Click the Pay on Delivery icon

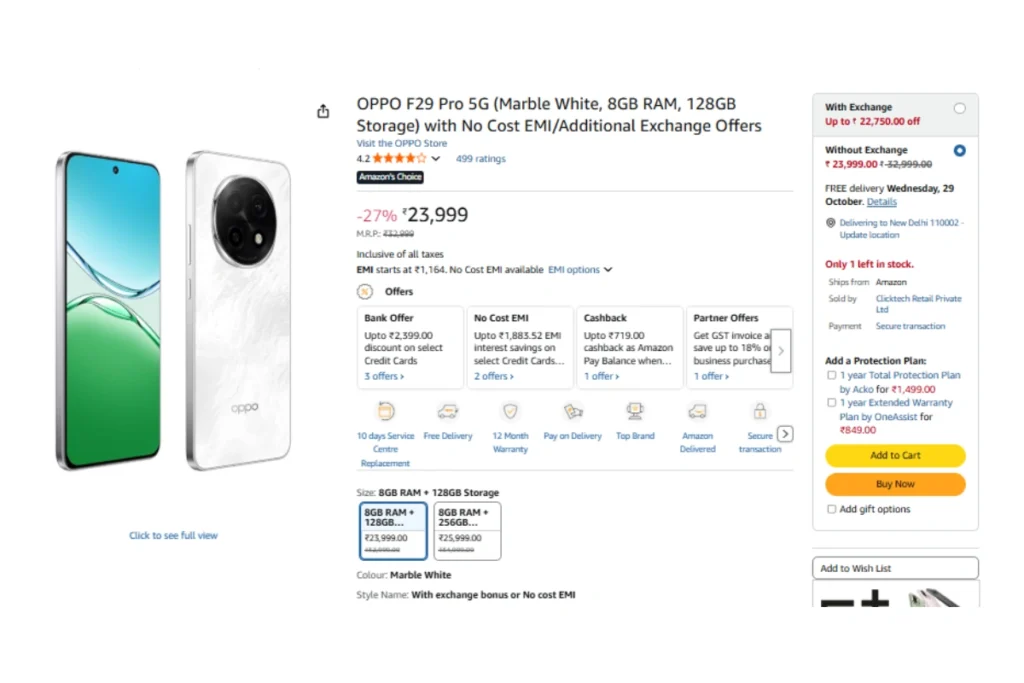pos(573,411)
